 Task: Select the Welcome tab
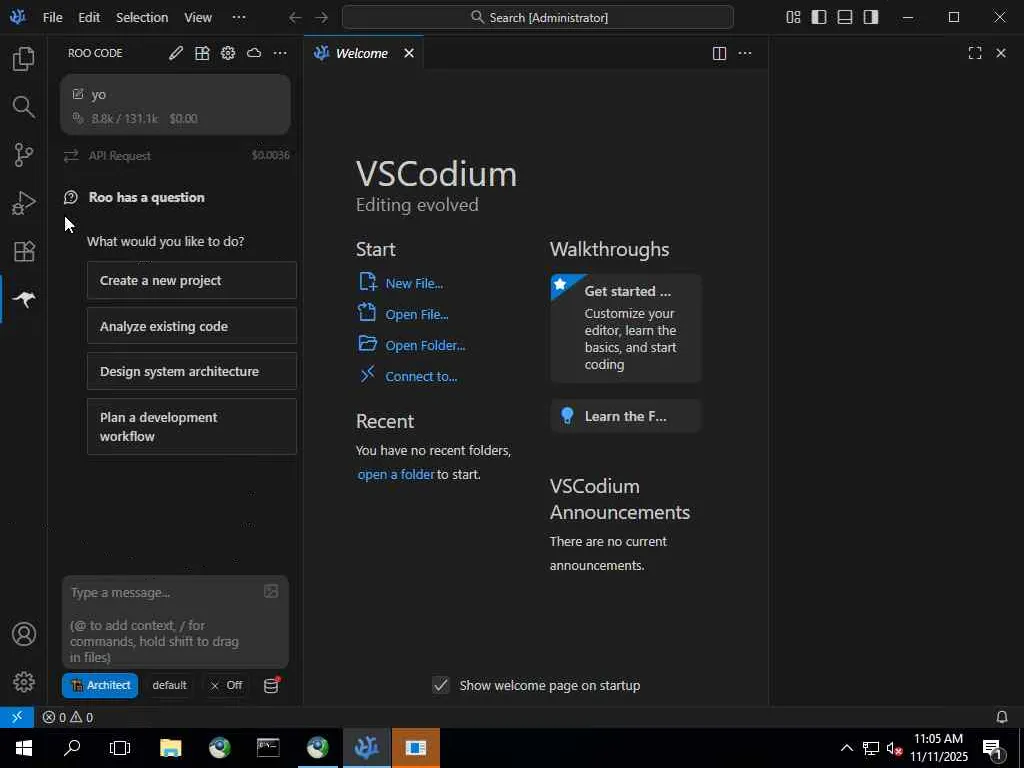point(363,54)
